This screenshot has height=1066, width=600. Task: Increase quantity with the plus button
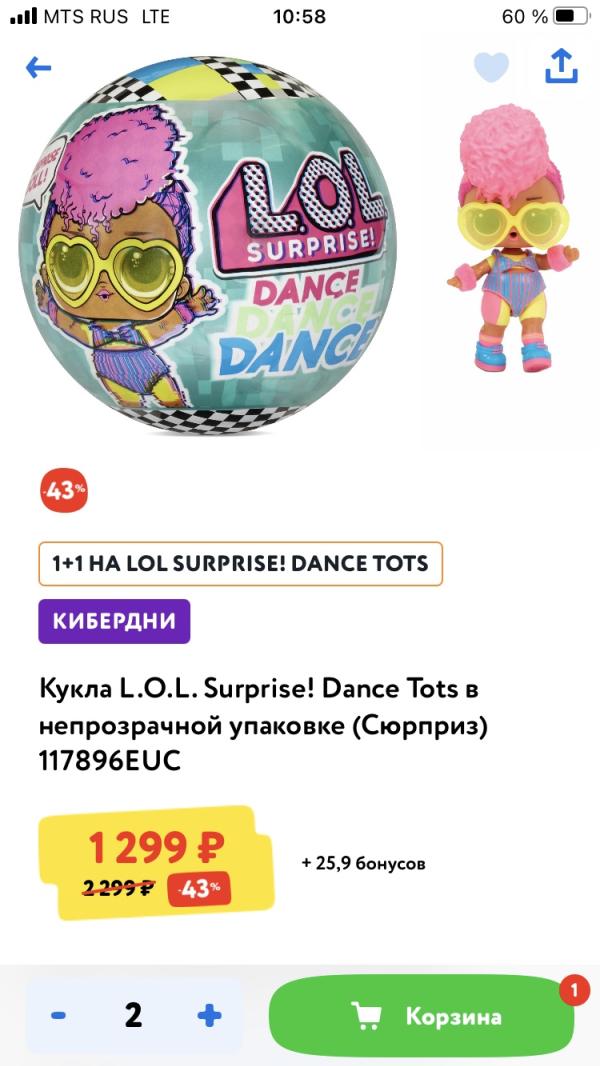[x=209, y=1016]
